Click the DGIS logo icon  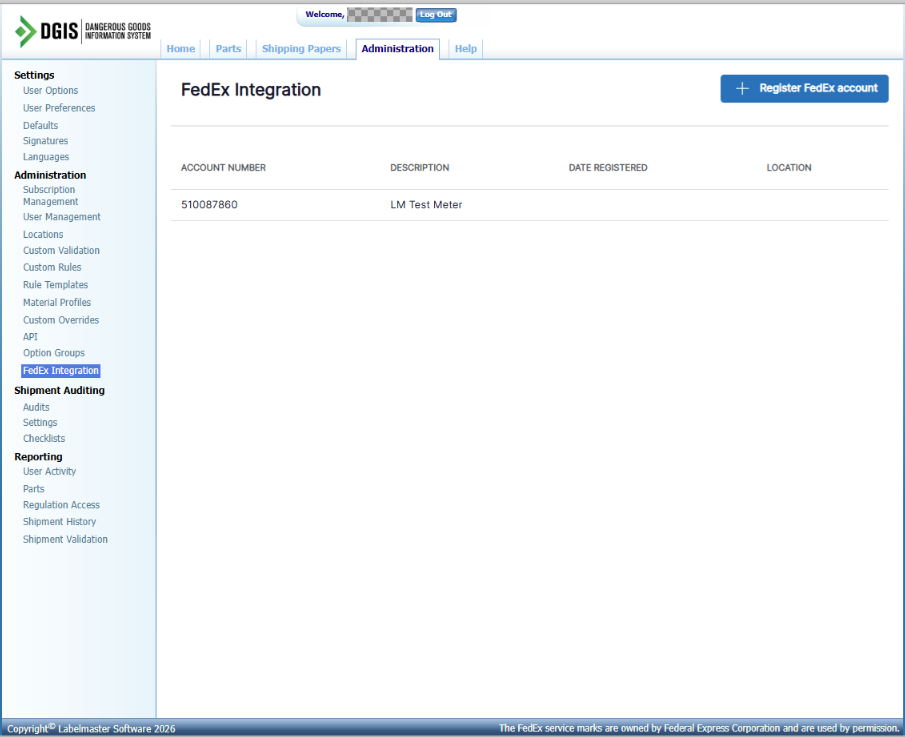point(26,31)
